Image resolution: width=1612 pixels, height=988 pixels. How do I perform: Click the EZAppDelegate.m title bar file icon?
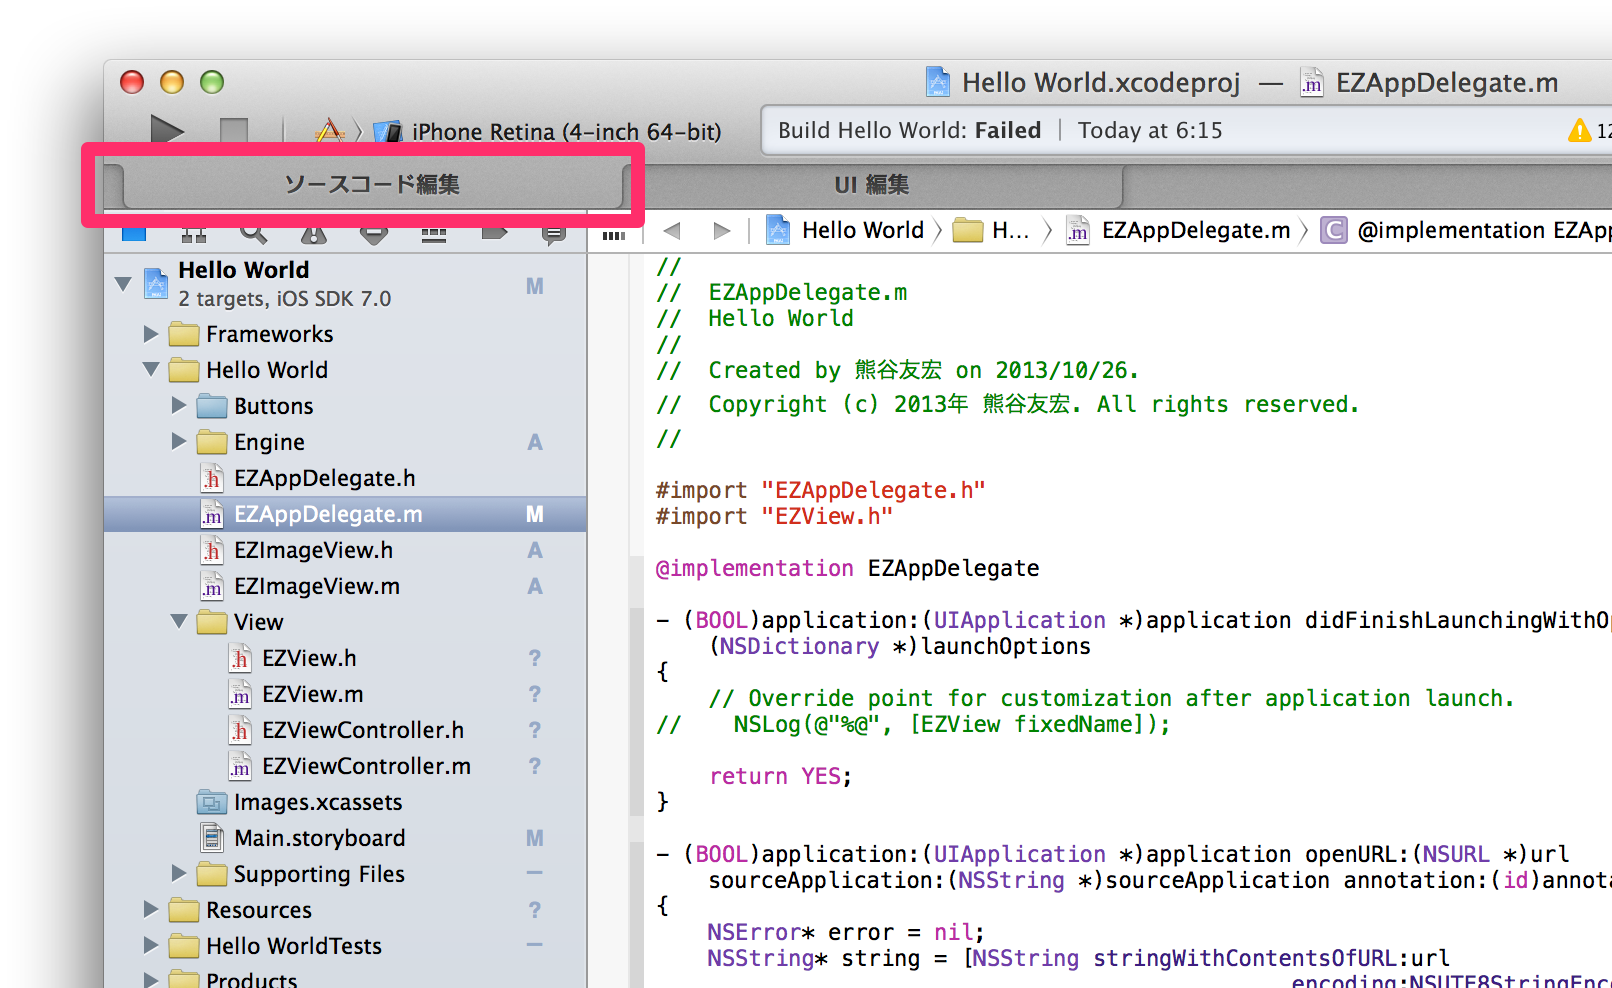point(1312,82)
